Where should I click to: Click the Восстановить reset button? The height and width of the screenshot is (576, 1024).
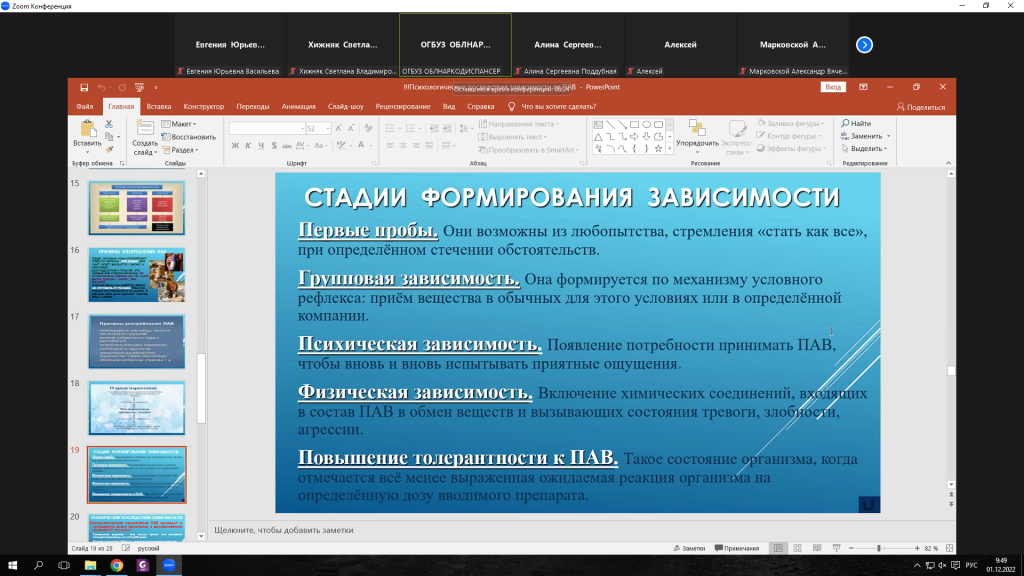(x=189, y=137)
